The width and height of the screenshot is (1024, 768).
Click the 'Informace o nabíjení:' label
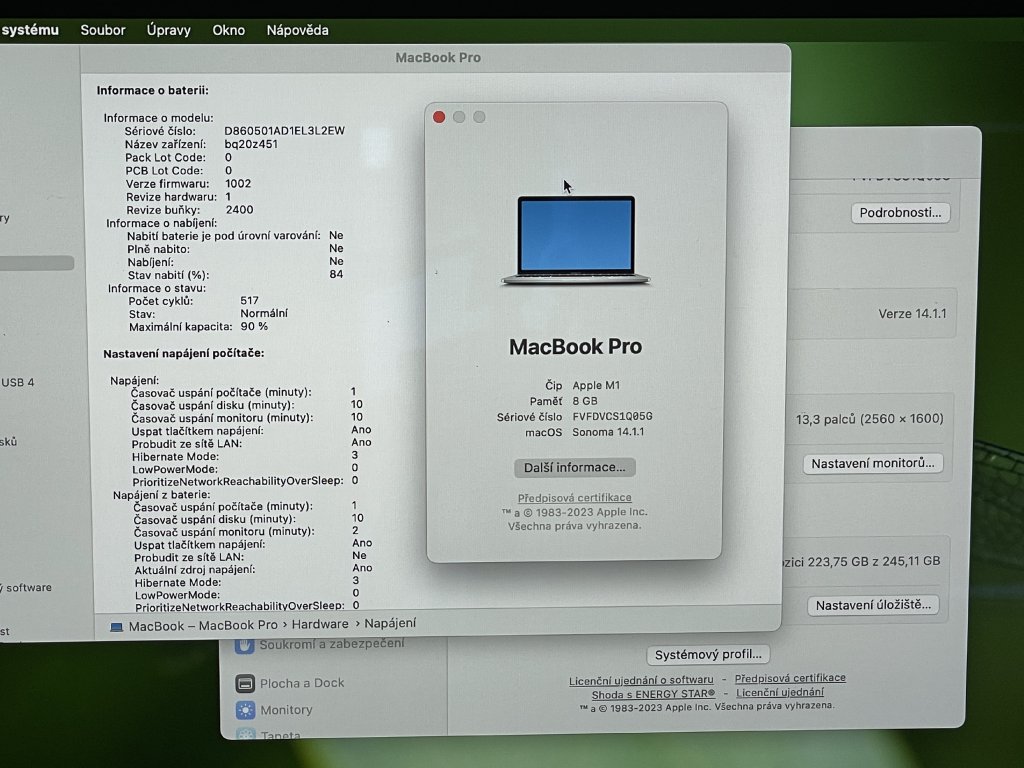[162, 223]
